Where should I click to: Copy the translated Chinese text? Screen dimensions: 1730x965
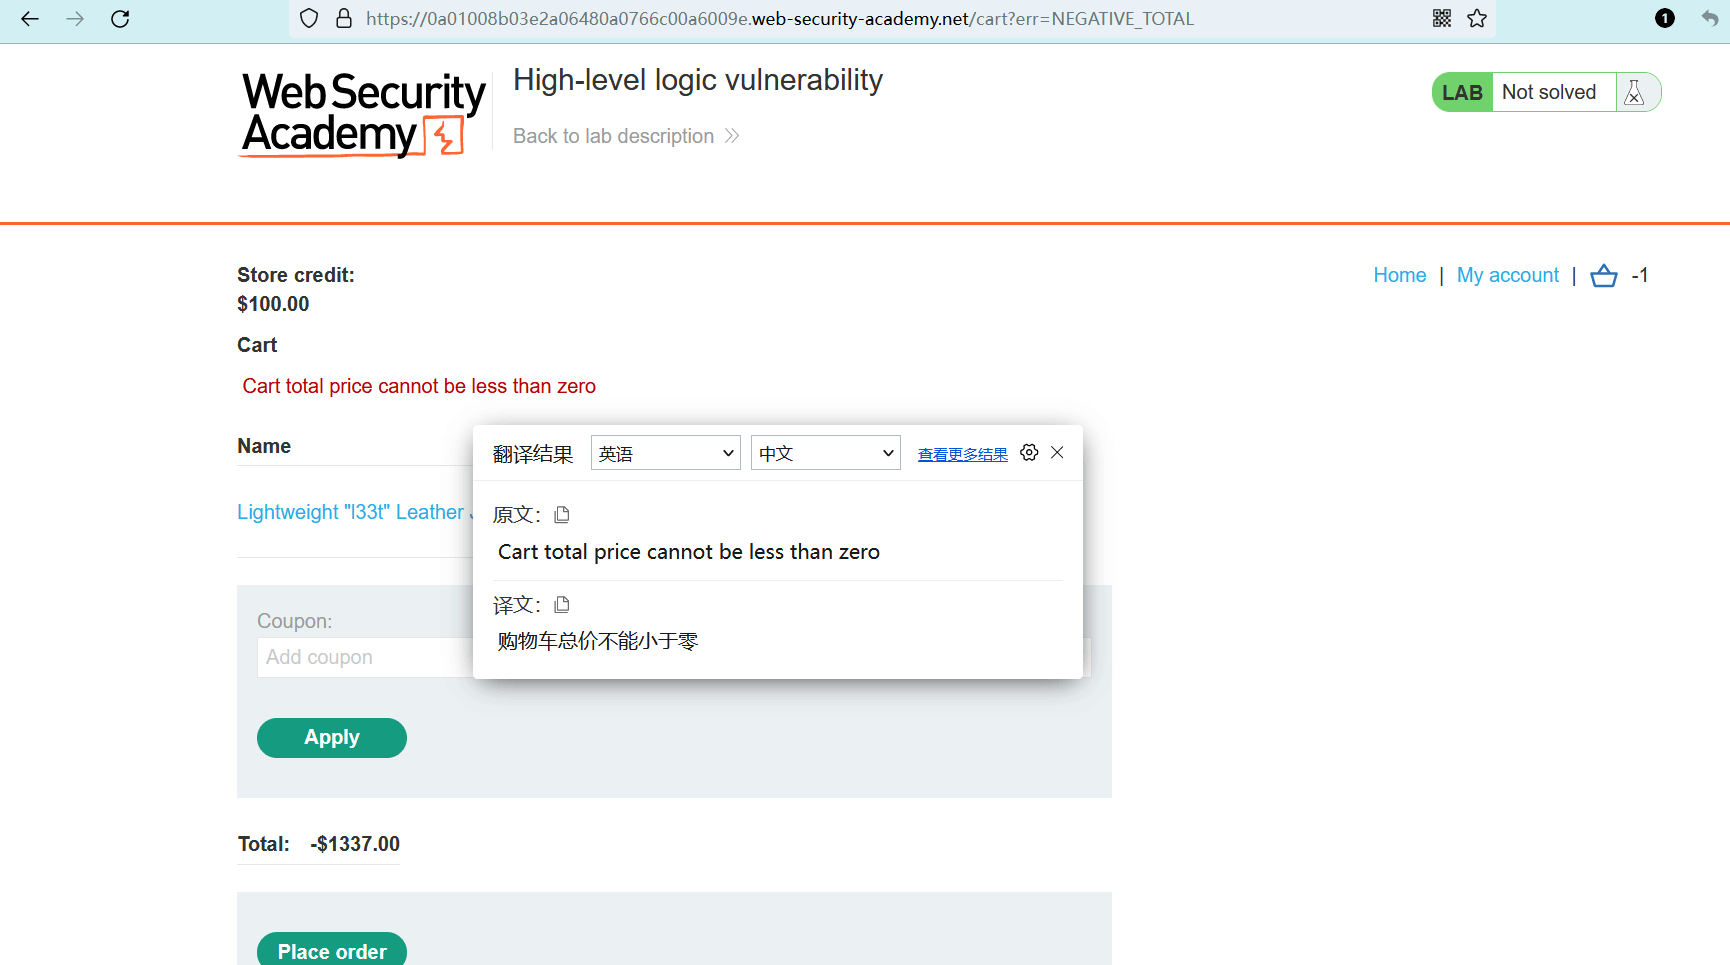562,604
